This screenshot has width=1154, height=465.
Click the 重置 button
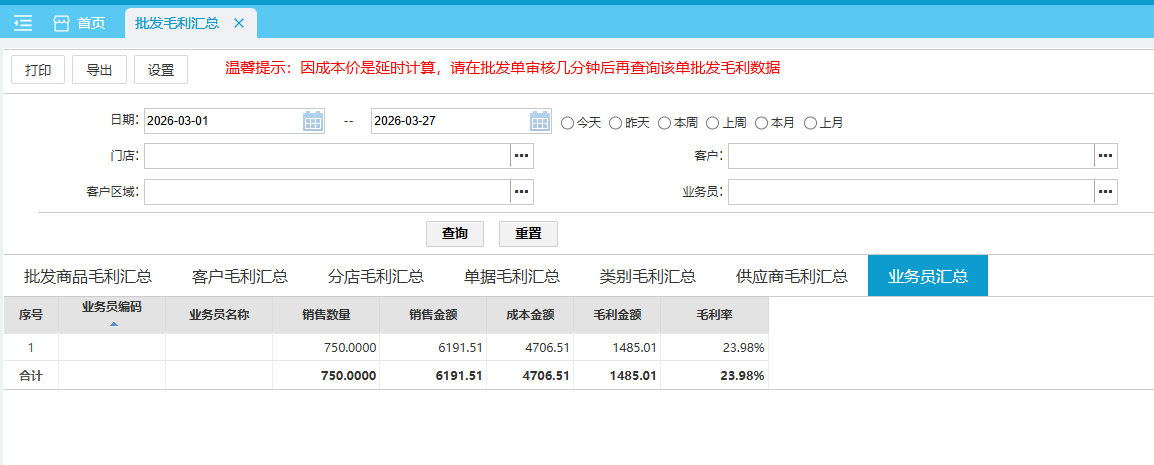(528, 233)
